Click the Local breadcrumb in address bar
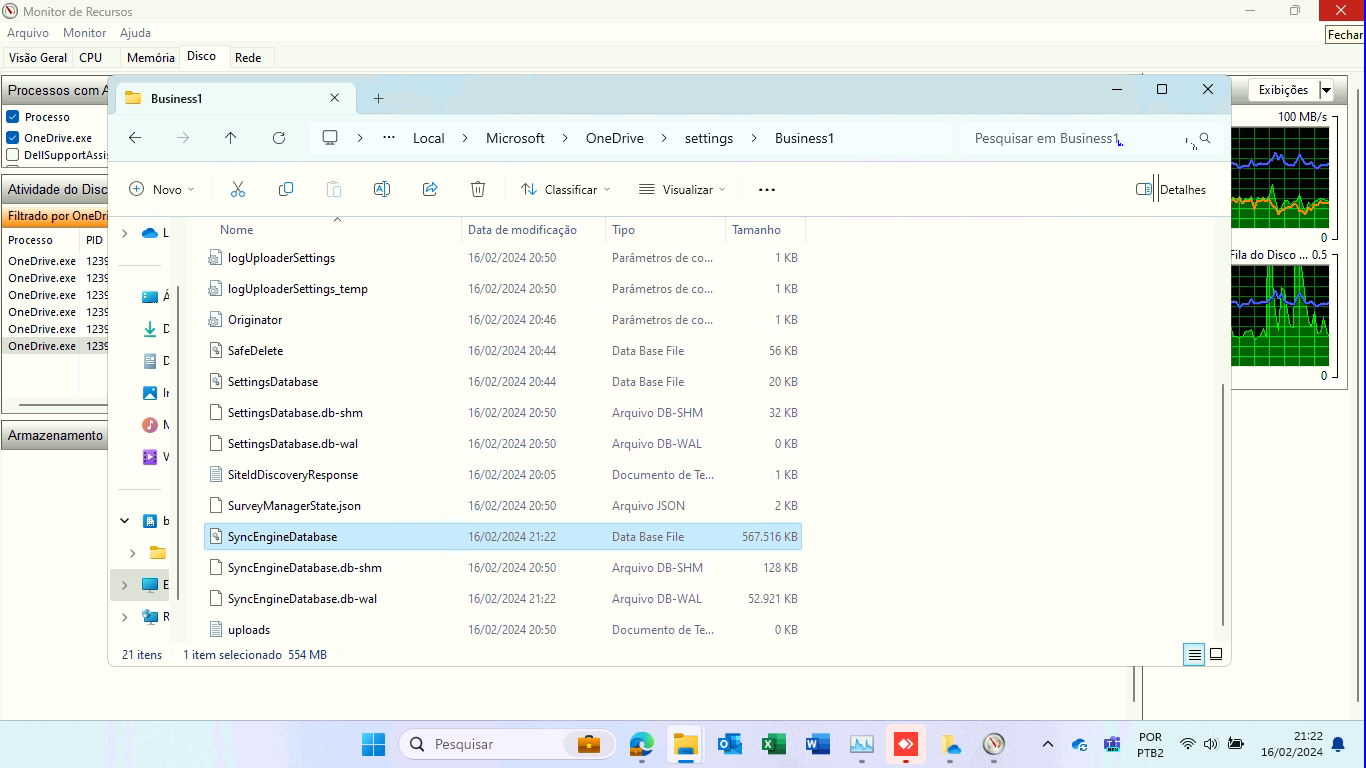Viewport: 1366px width, 768px height. tap(428, 138)
